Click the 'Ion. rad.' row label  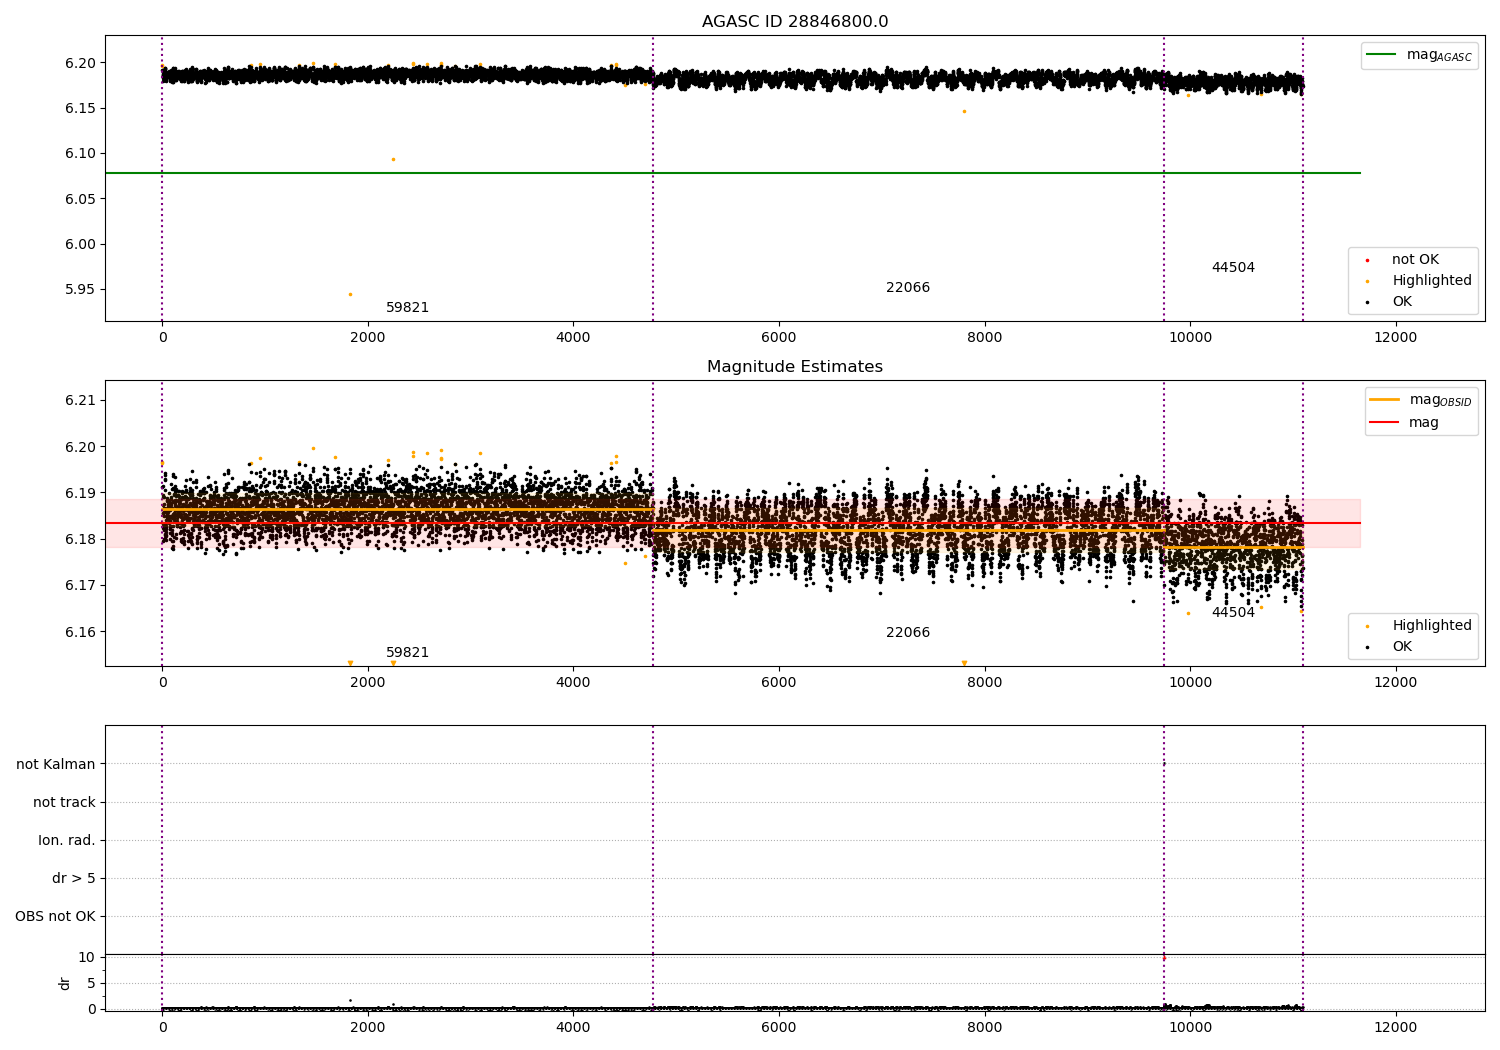click(x=67, y=841)
